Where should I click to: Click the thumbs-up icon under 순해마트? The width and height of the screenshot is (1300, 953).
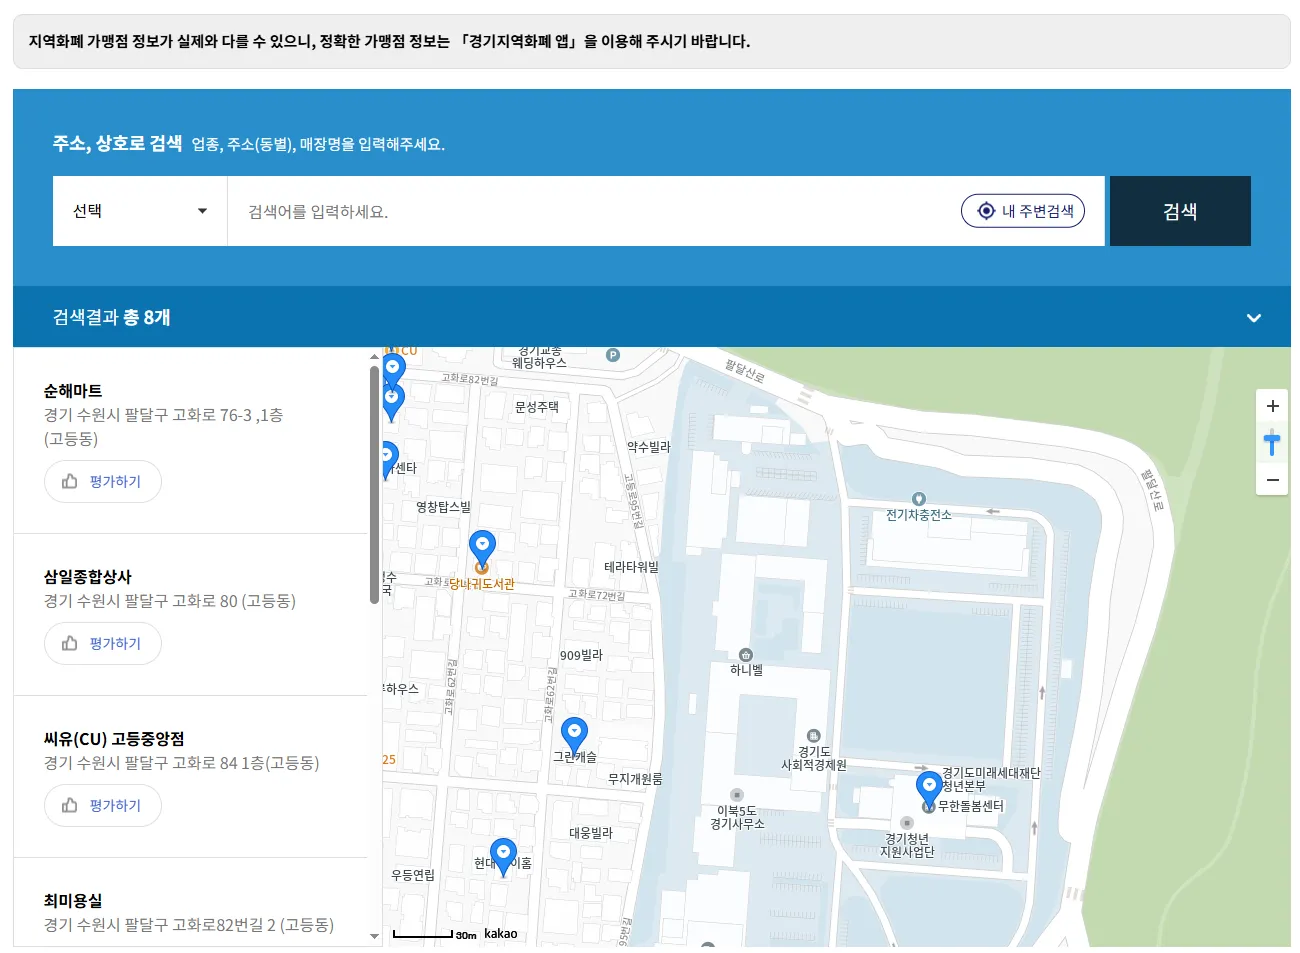coord(70,481)
